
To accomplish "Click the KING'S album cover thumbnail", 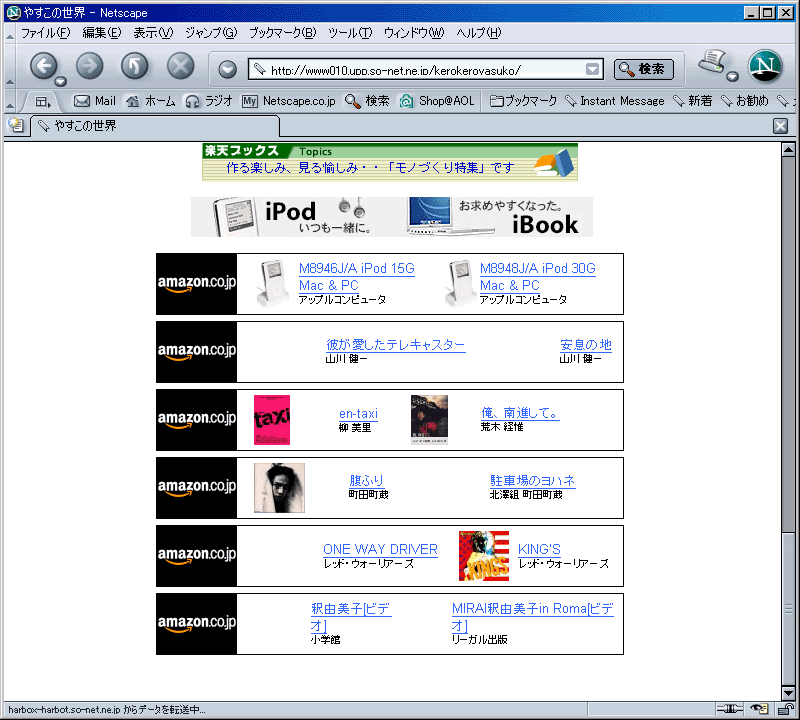I will click(484, 556).
